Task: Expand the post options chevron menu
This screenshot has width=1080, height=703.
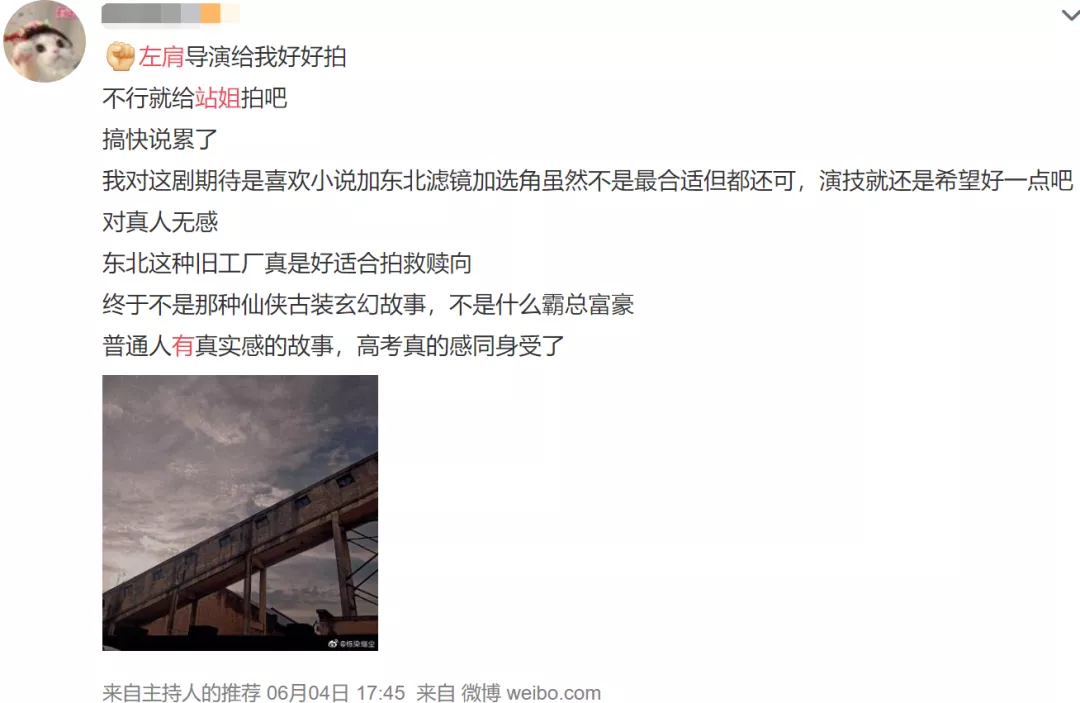Action: pyautogui.click(x=1071, y=14)
